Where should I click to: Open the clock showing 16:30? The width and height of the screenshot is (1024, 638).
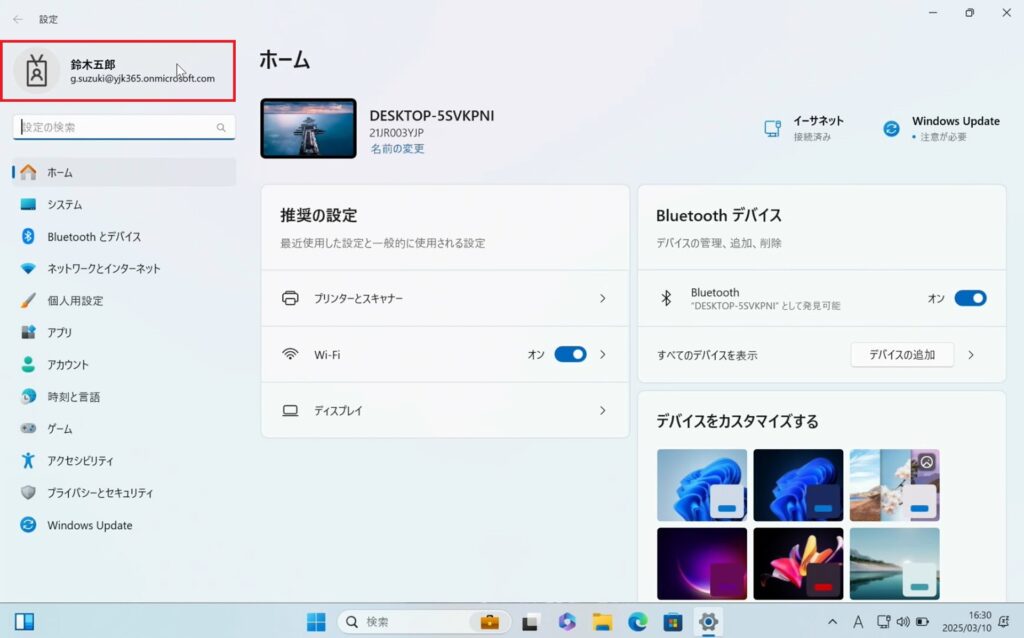967,621
